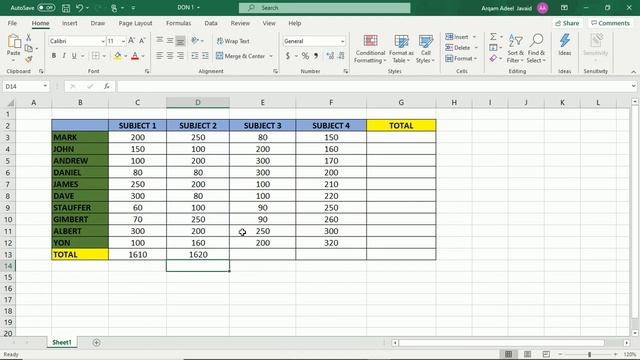This screenshot has width=640, height=360.
Task: Click the Orientation text angle icon
Action: (195, 40)
